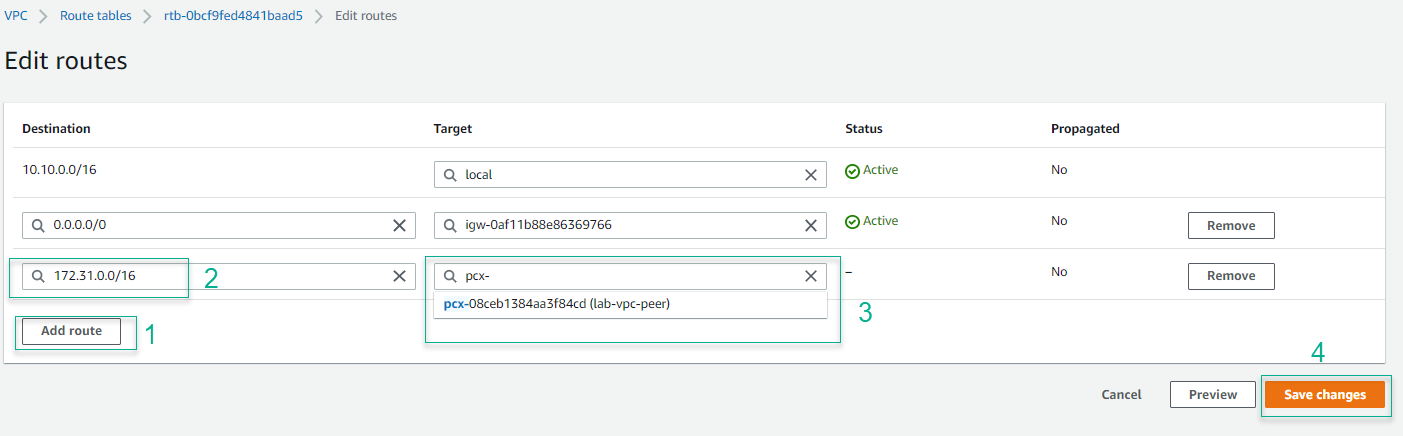The image size is (1403, 436).
Task: Click the Propagated column header
Action: click(1085, 129)
